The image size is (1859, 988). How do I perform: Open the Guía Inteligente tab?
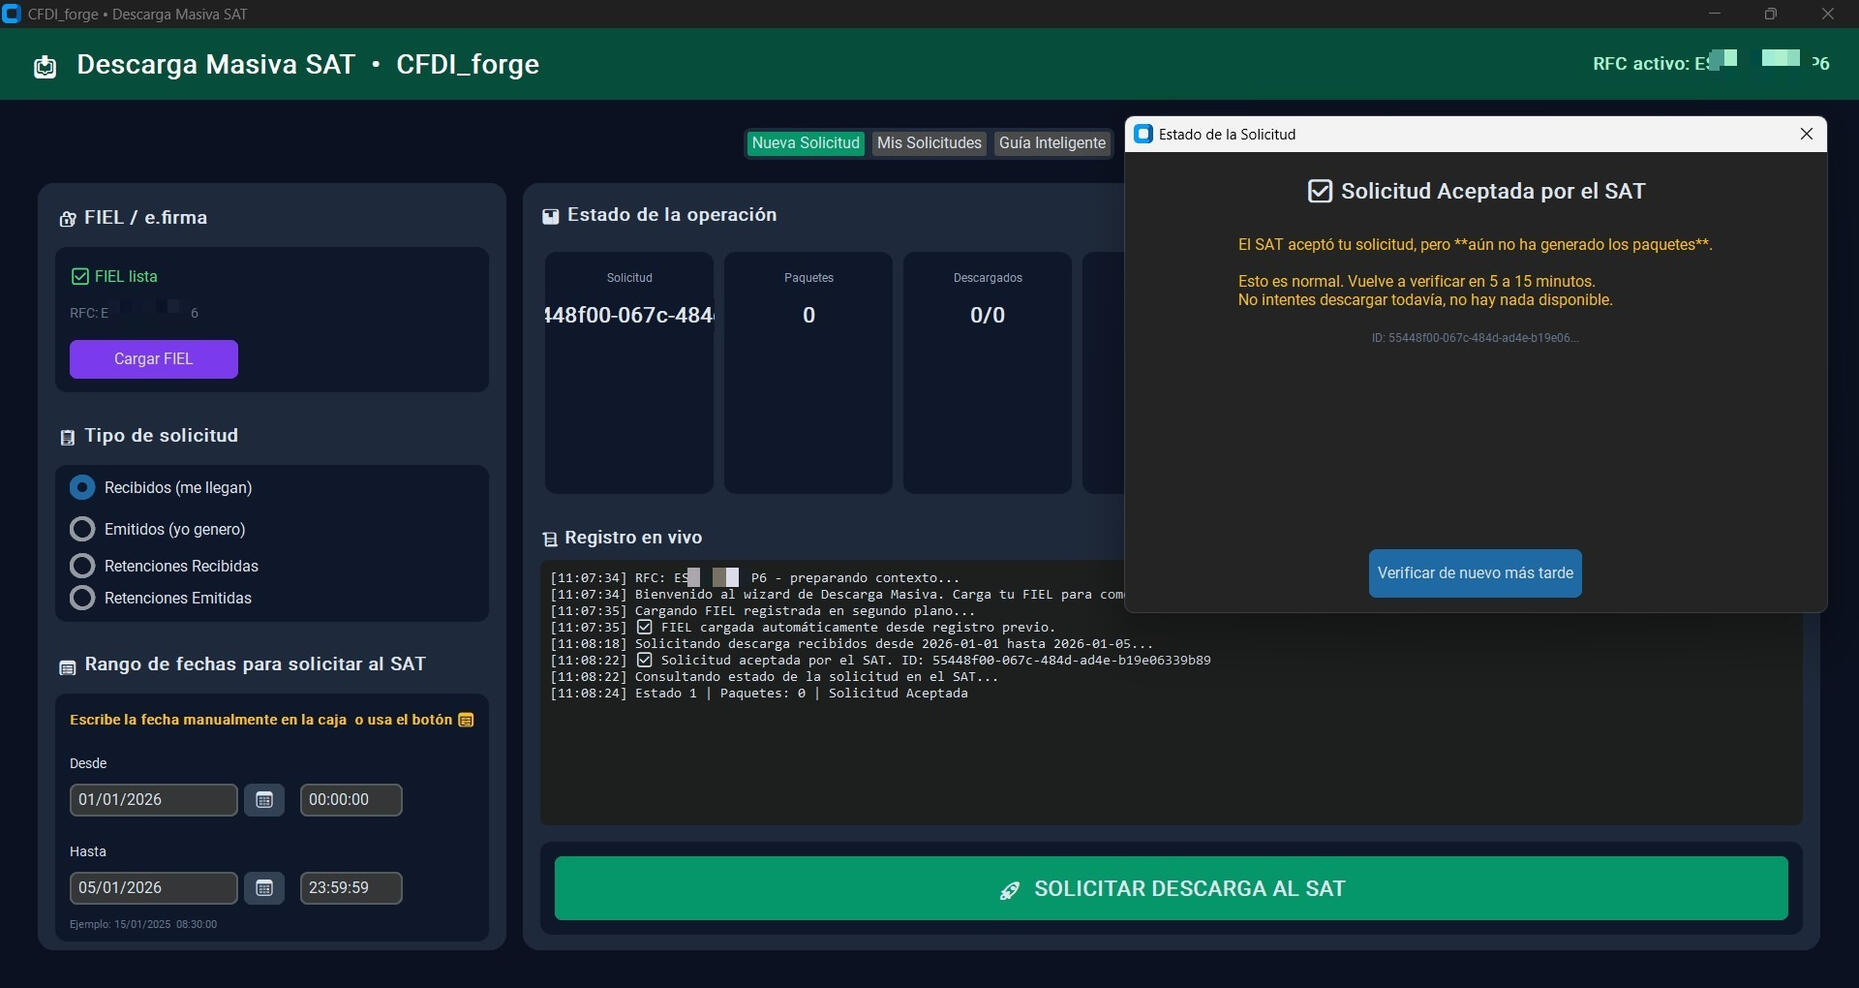click(1052, 143)
